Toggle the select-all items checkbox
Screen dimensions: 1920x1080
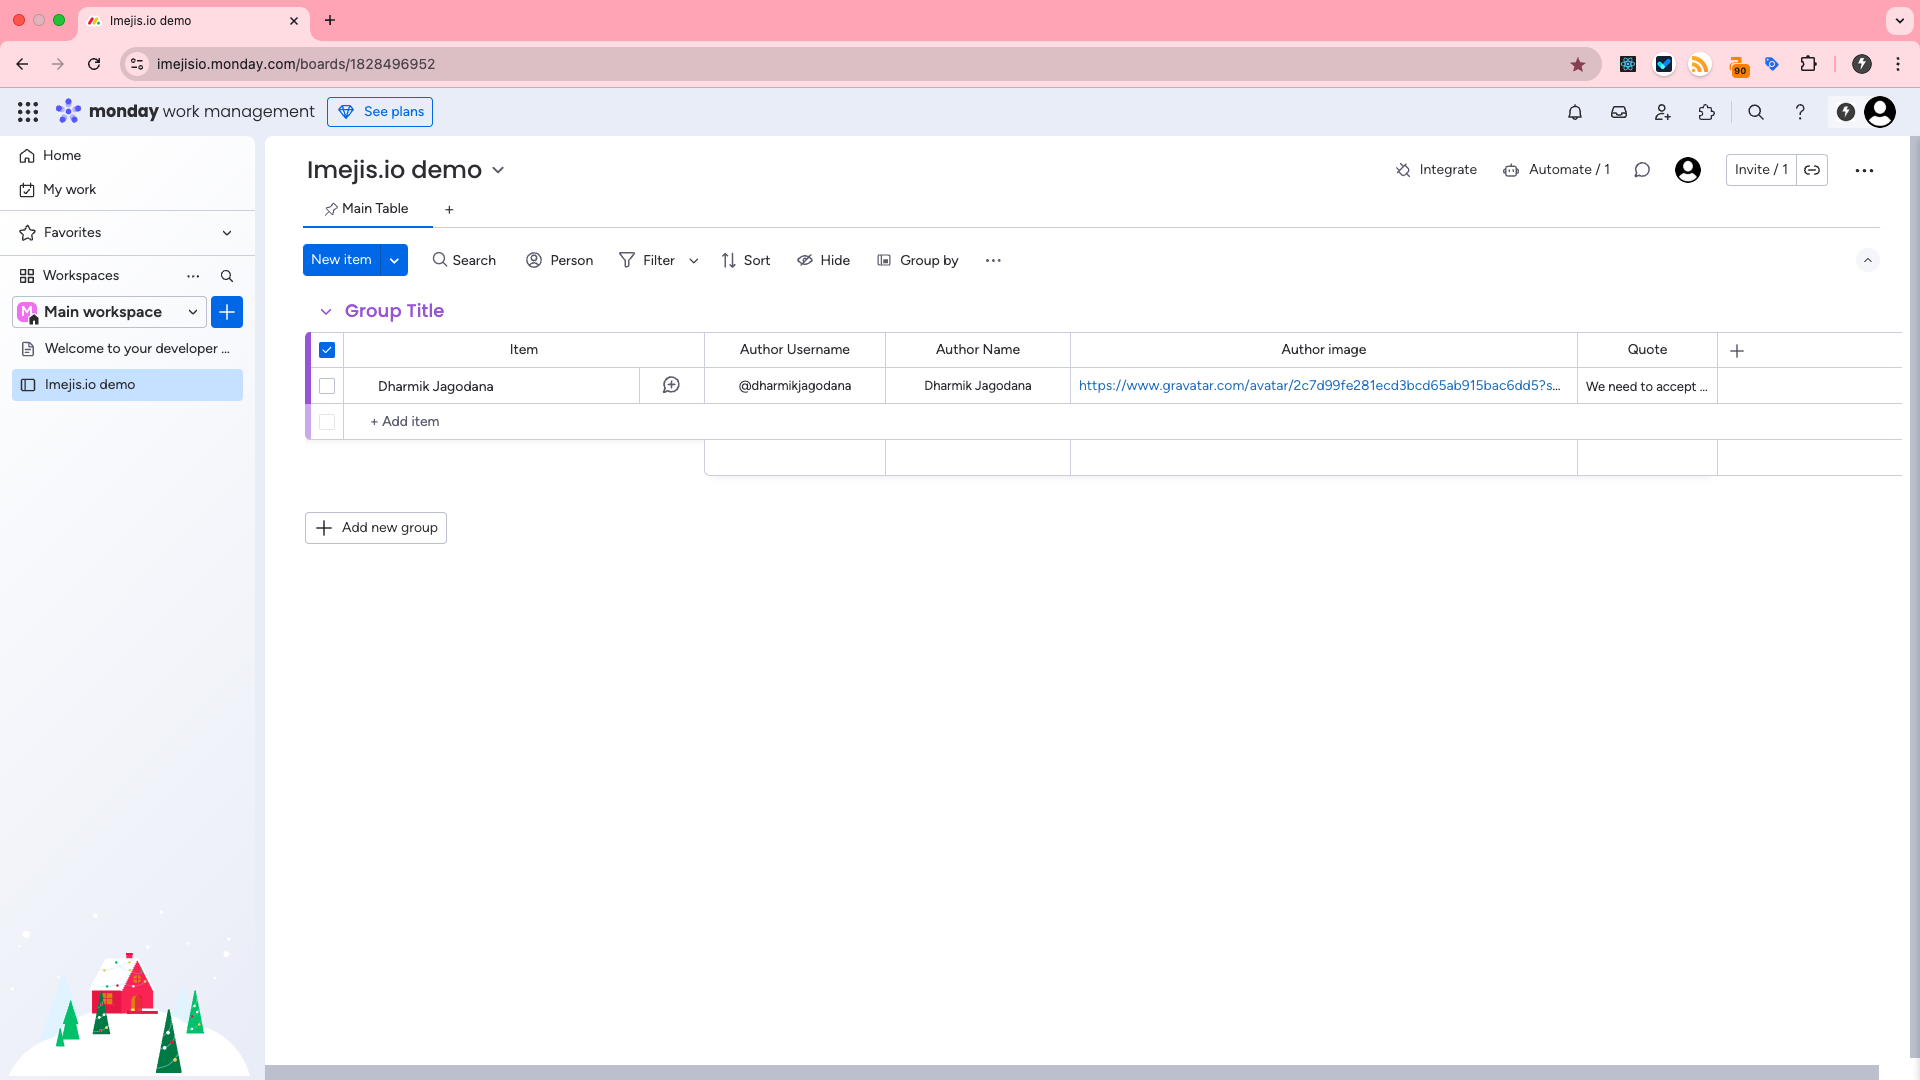point(327,350)
